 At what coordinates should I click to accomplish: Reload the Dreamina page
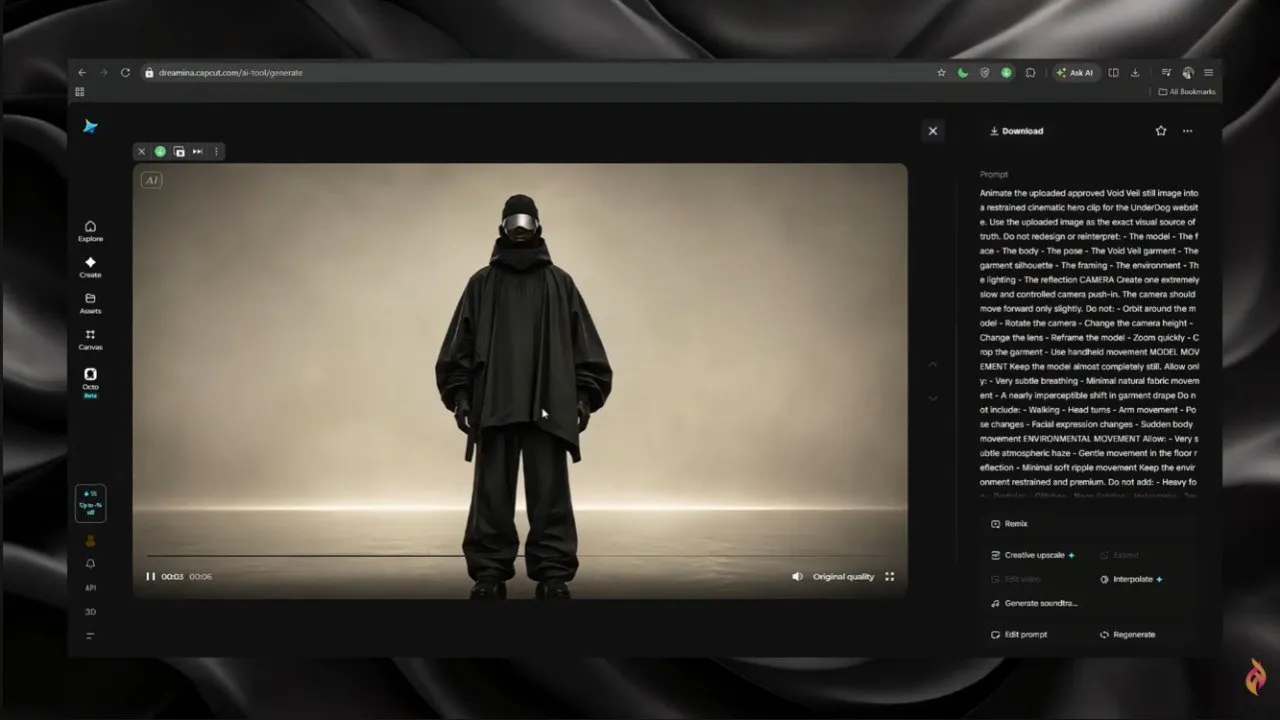(125, 72)
